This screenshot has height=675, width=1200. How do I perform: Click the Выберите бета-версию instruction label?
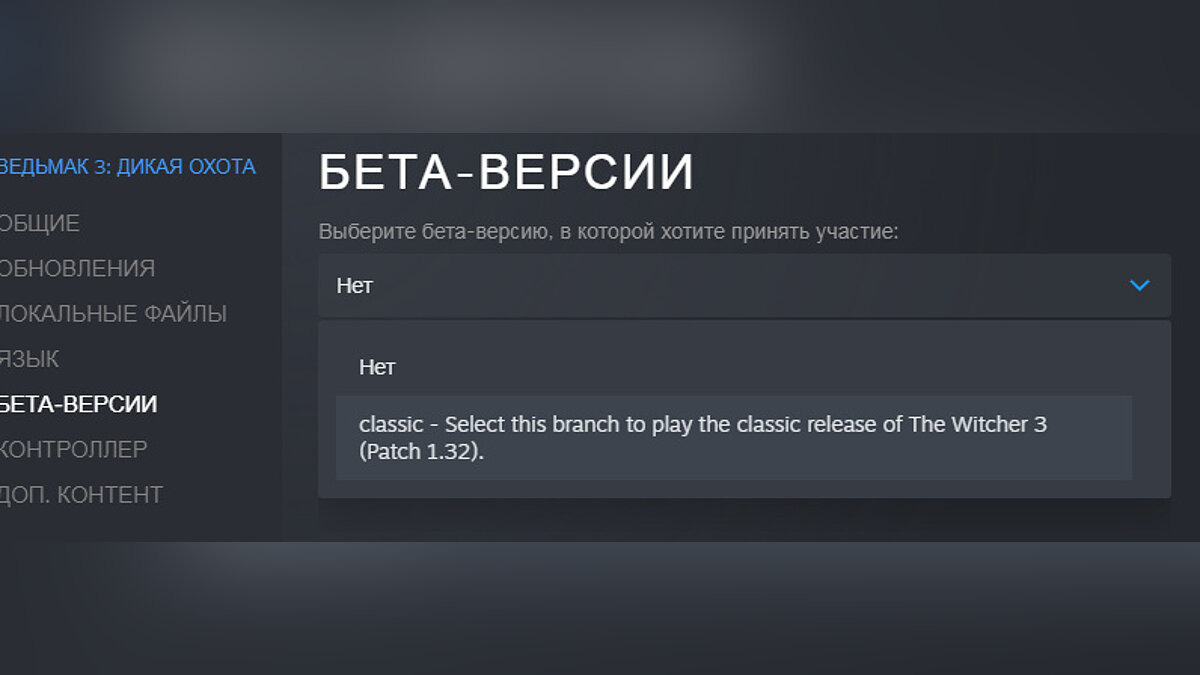coord(608,232)
